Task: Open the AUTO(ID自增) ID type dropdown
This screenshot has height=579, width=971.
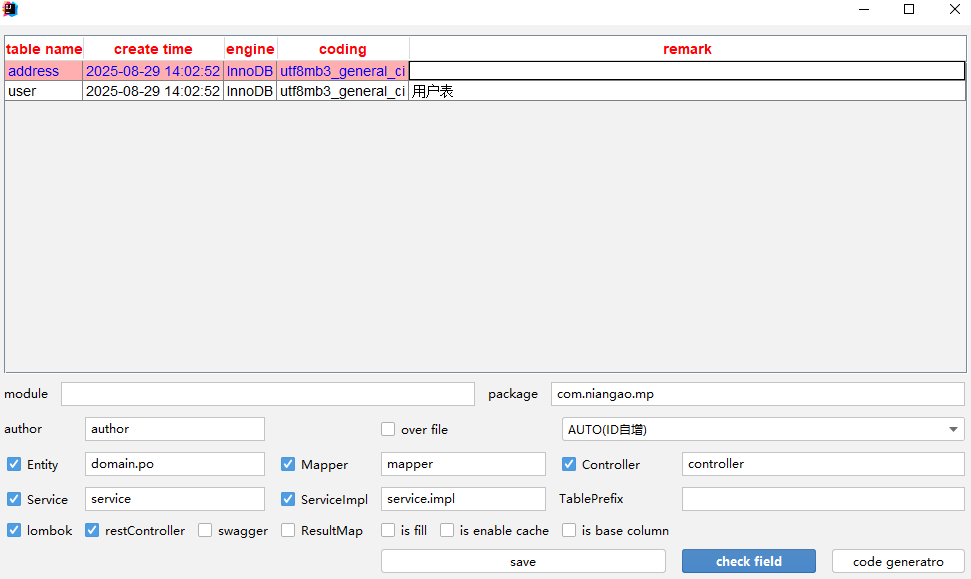Action: click(x=763, y=429)
